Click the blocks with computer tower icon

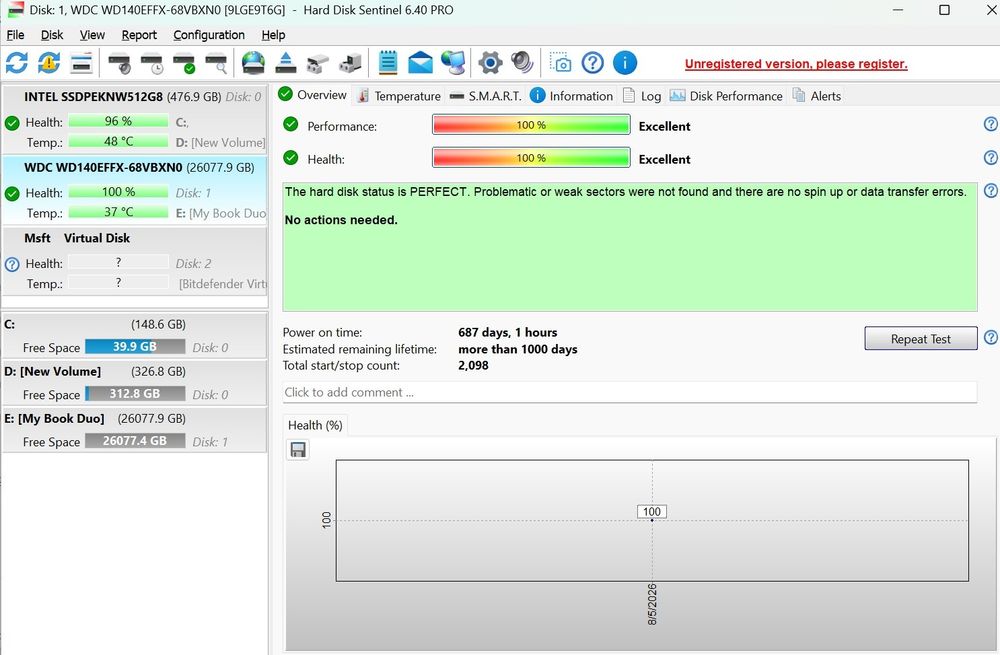point(351,63)
